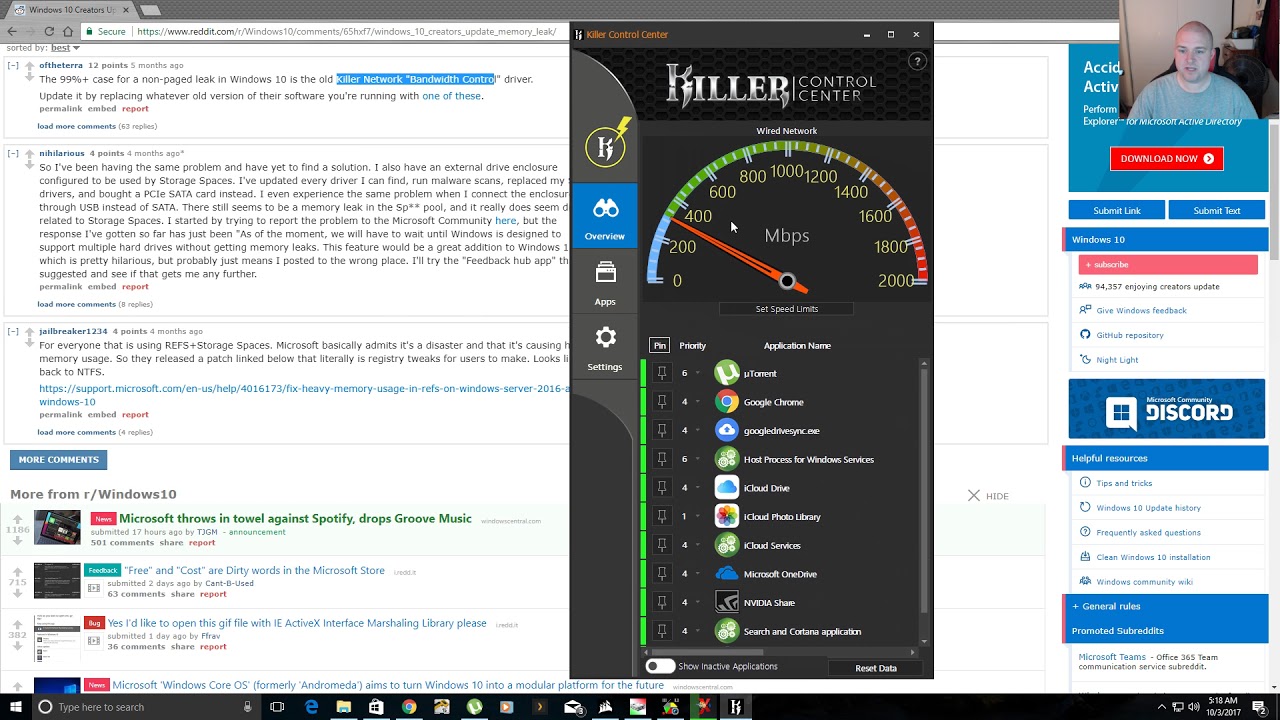Screen dimensions: 1280x720
Task: Open Tips and tricks sidebar link
Action: click(x=1124, y=483)
